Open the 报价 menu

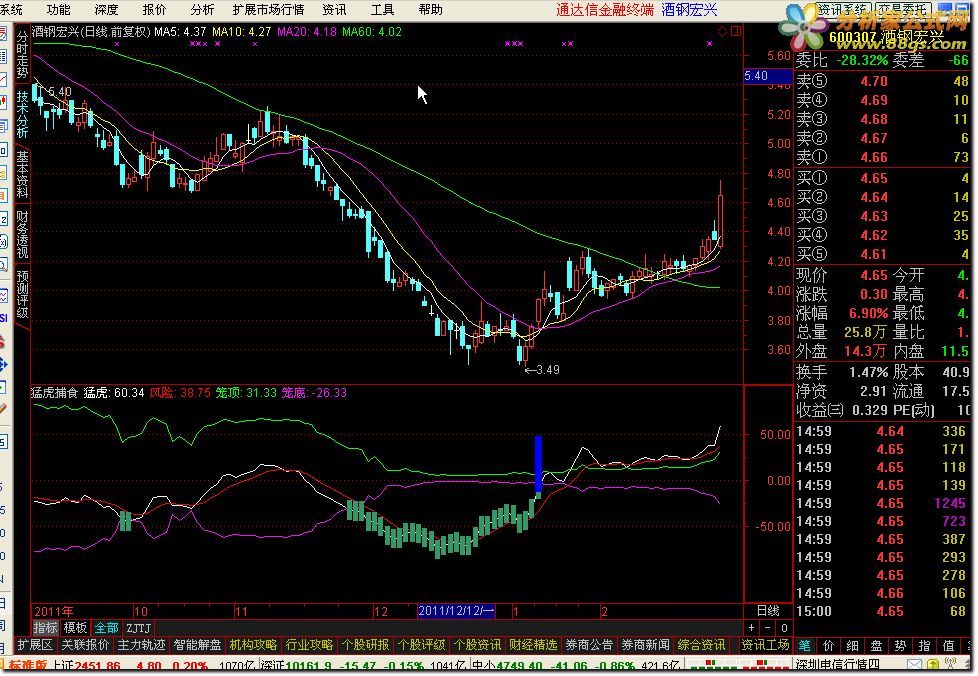click(x=154, y=9)
